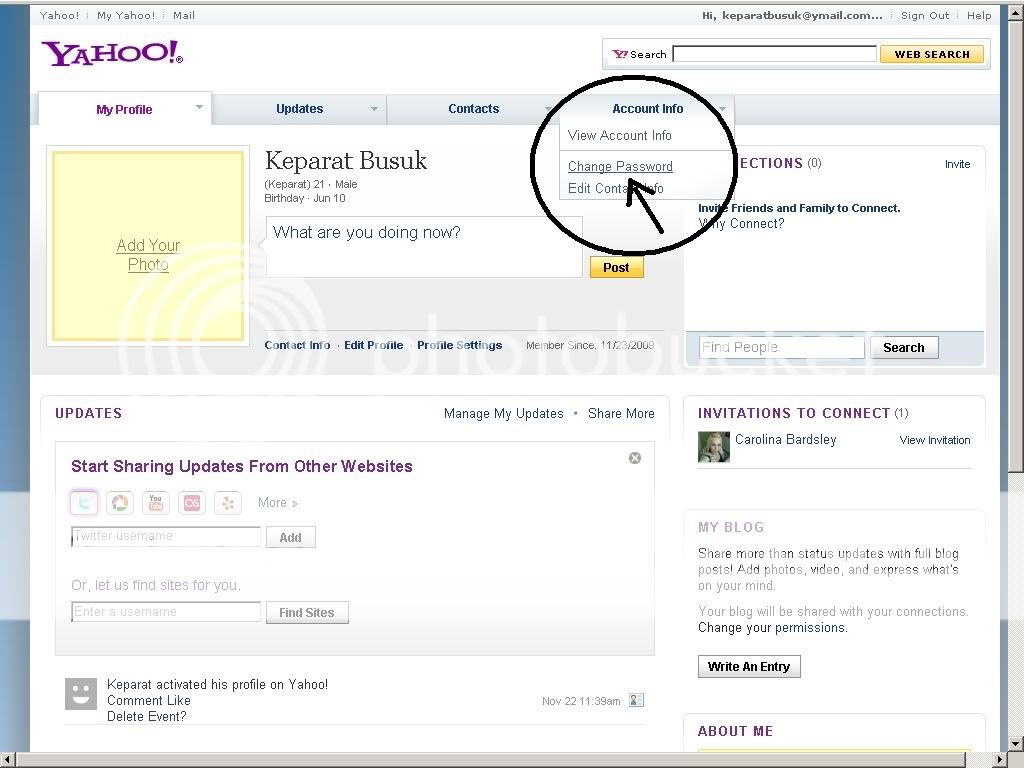Select View Account Info menu entry
Screen dimensions: 1024x768
click(x=619, y=135)
